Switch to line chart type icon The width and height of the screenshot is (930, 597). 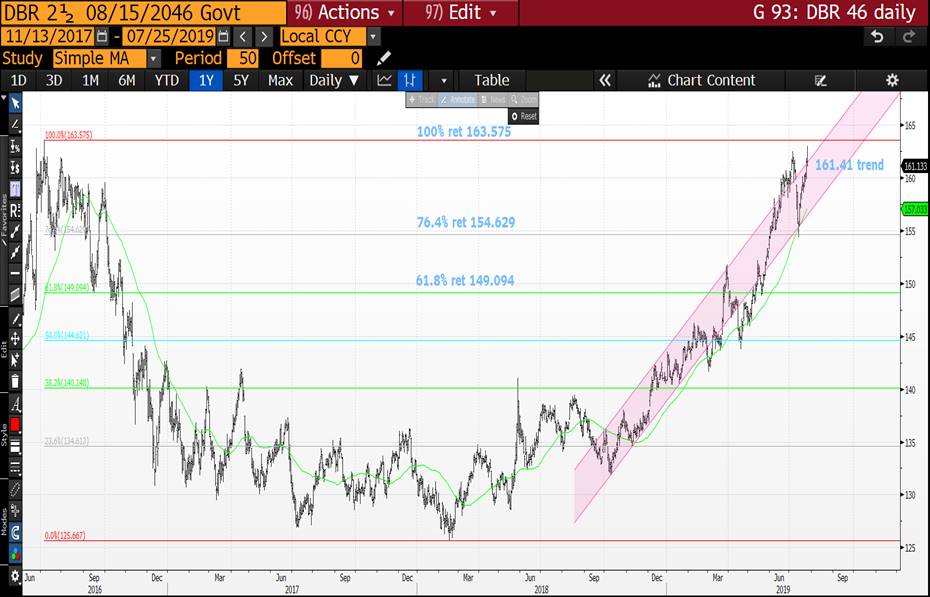384,80
